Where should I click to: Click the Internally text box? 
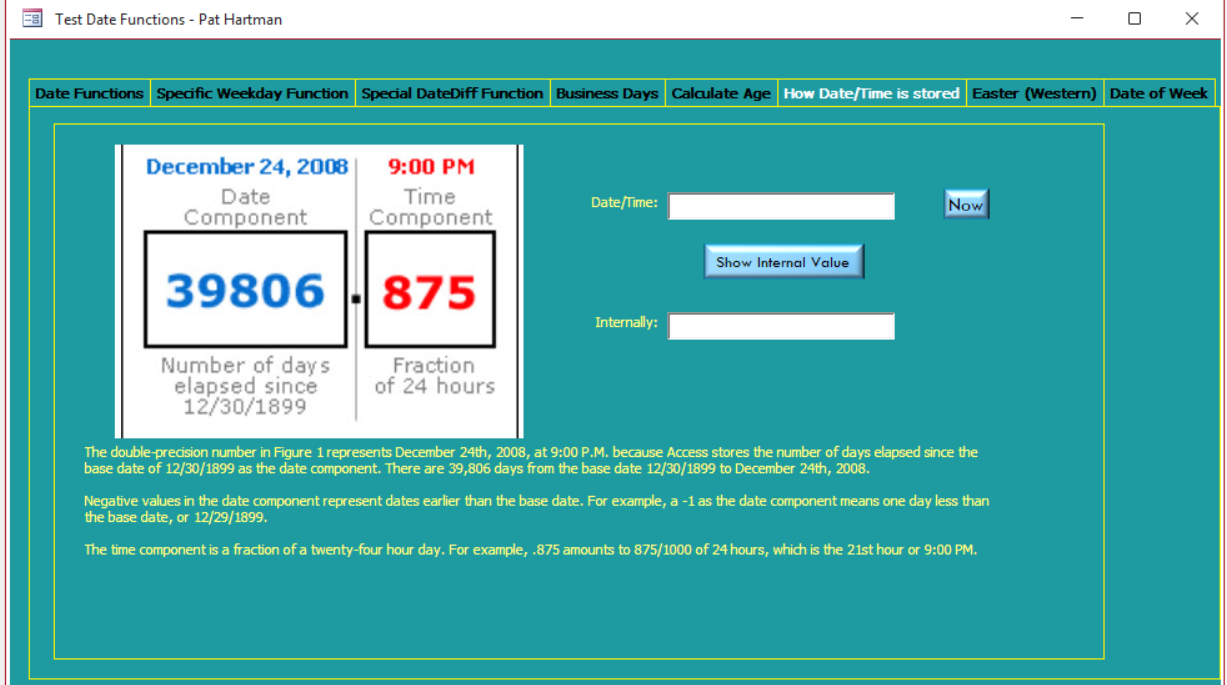point(781,326)
